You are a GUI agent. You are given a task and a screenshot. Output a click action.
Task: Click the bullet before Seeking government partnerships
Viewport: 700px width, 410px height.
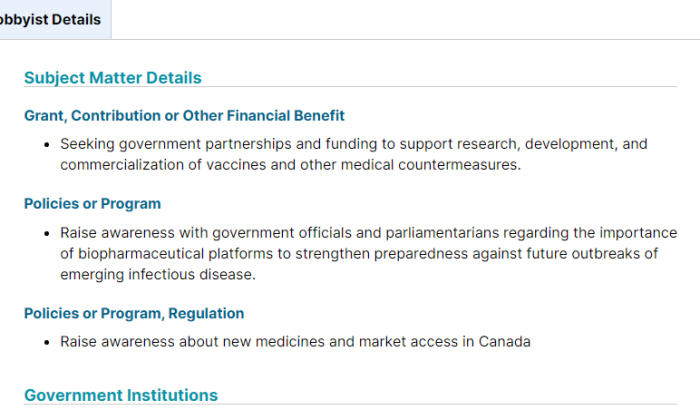click(47, 145)
